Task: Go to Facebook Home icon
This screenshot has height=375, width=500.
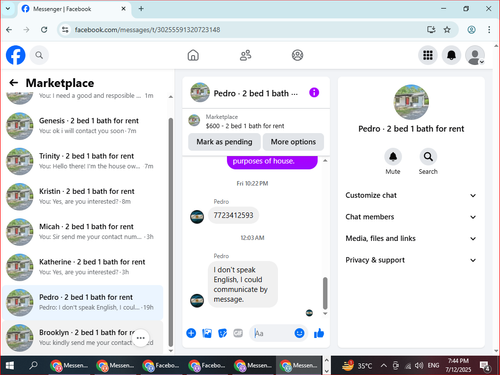Action: 193,55
